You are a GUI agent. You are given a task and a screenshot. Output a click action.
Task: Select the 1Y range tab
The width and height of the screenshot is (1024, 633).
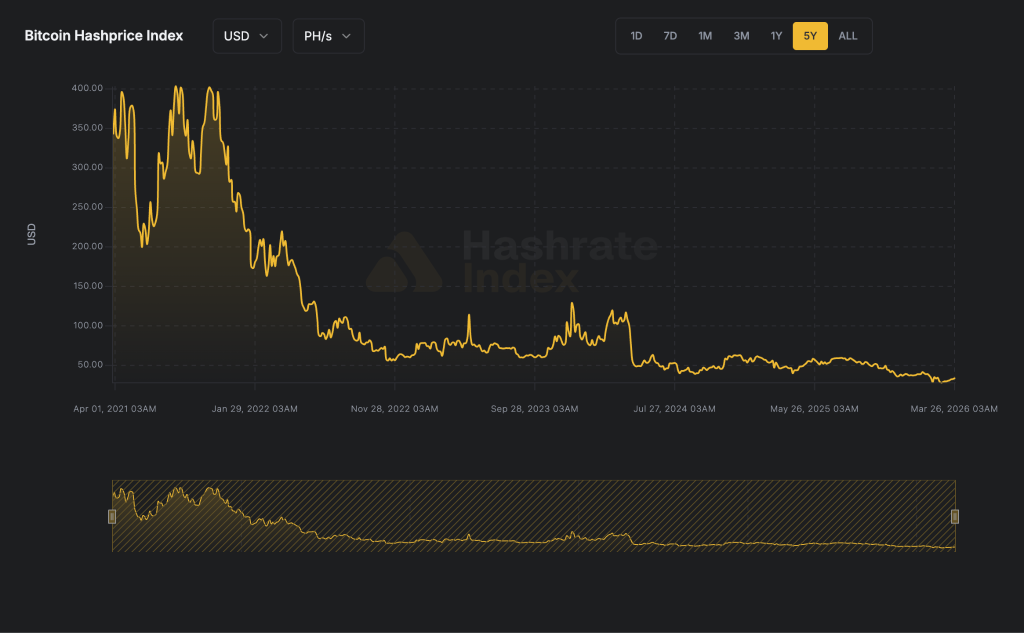tap(776, 36)
